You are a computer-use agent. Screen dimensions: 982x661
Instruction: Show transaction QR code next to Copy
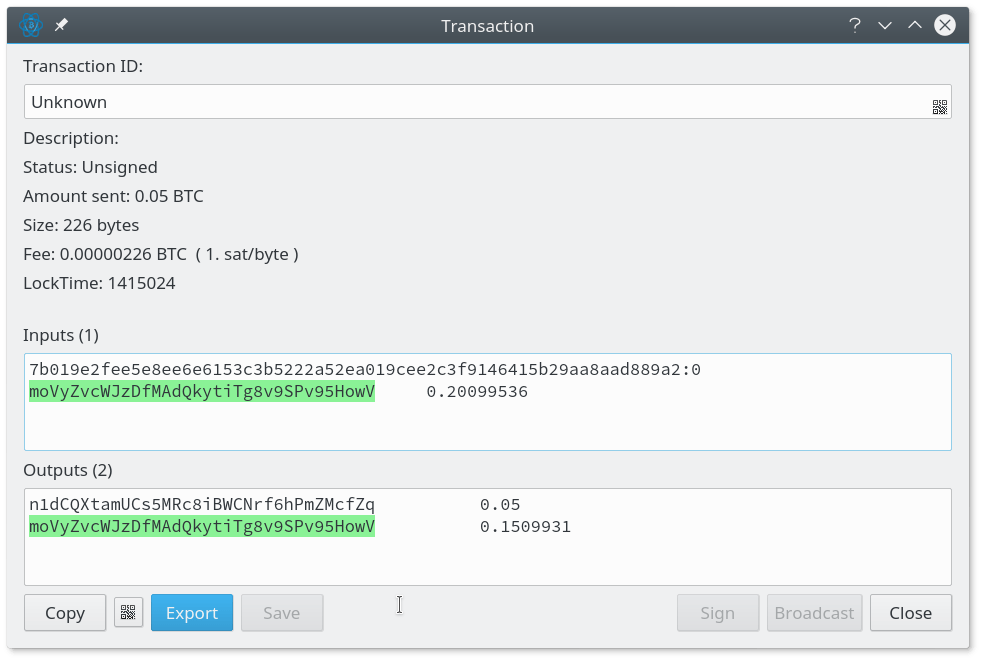point(128,613)
